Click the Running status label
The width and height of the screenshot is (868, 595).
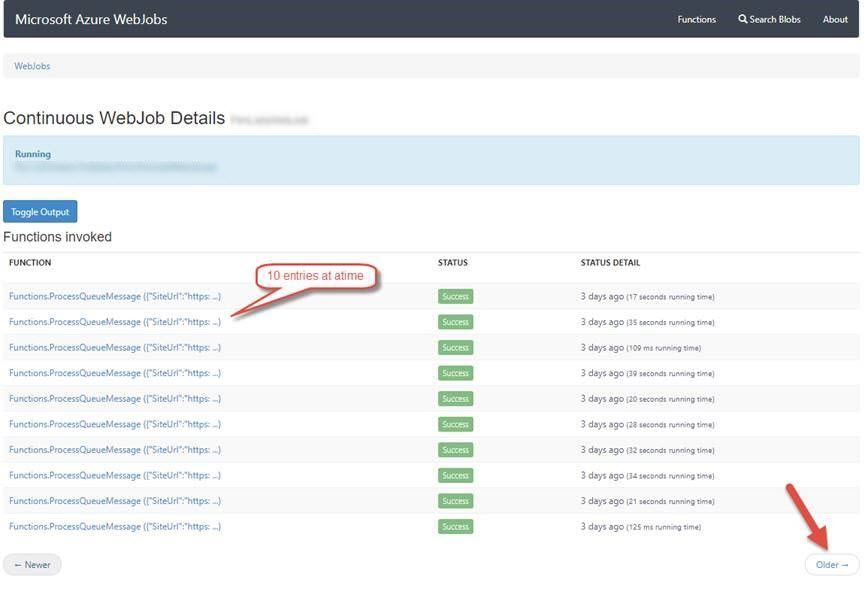(33, 154)
